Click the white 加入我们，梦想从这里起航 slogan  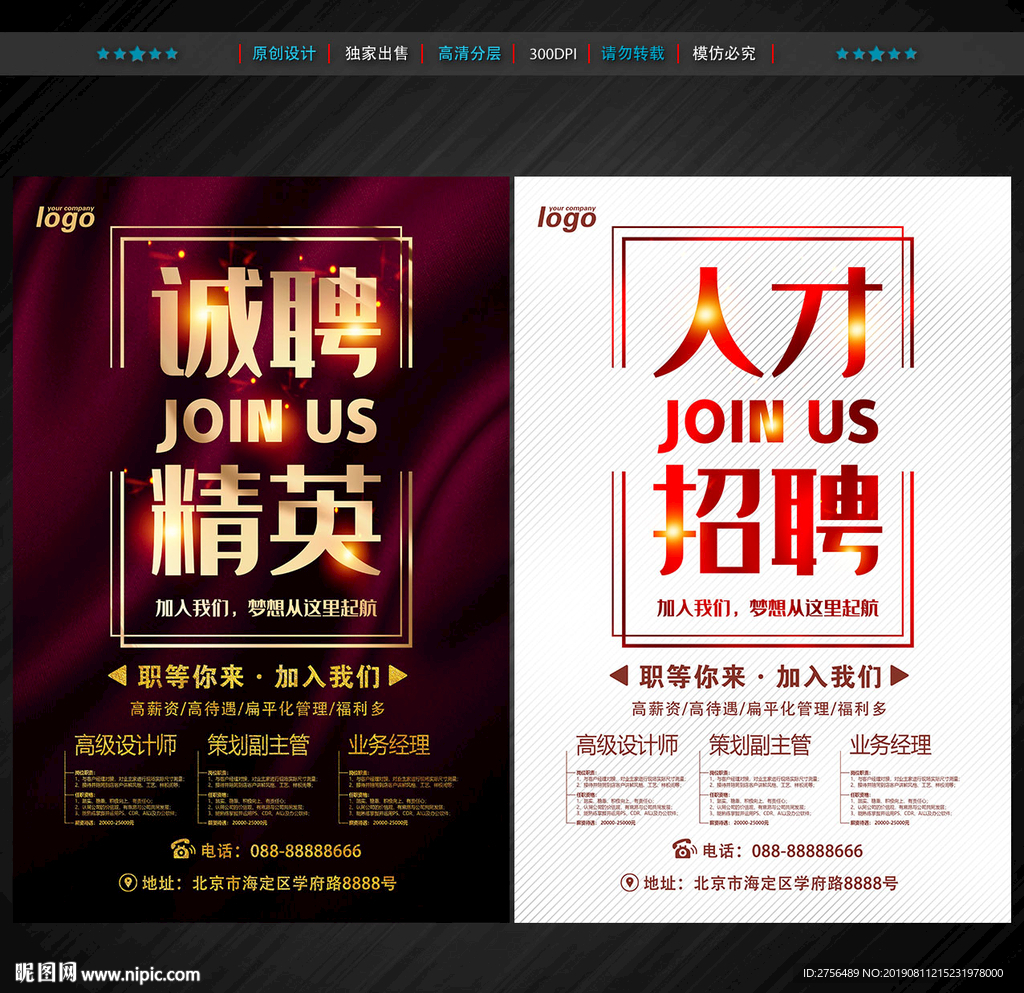click(x=266, y=608)
